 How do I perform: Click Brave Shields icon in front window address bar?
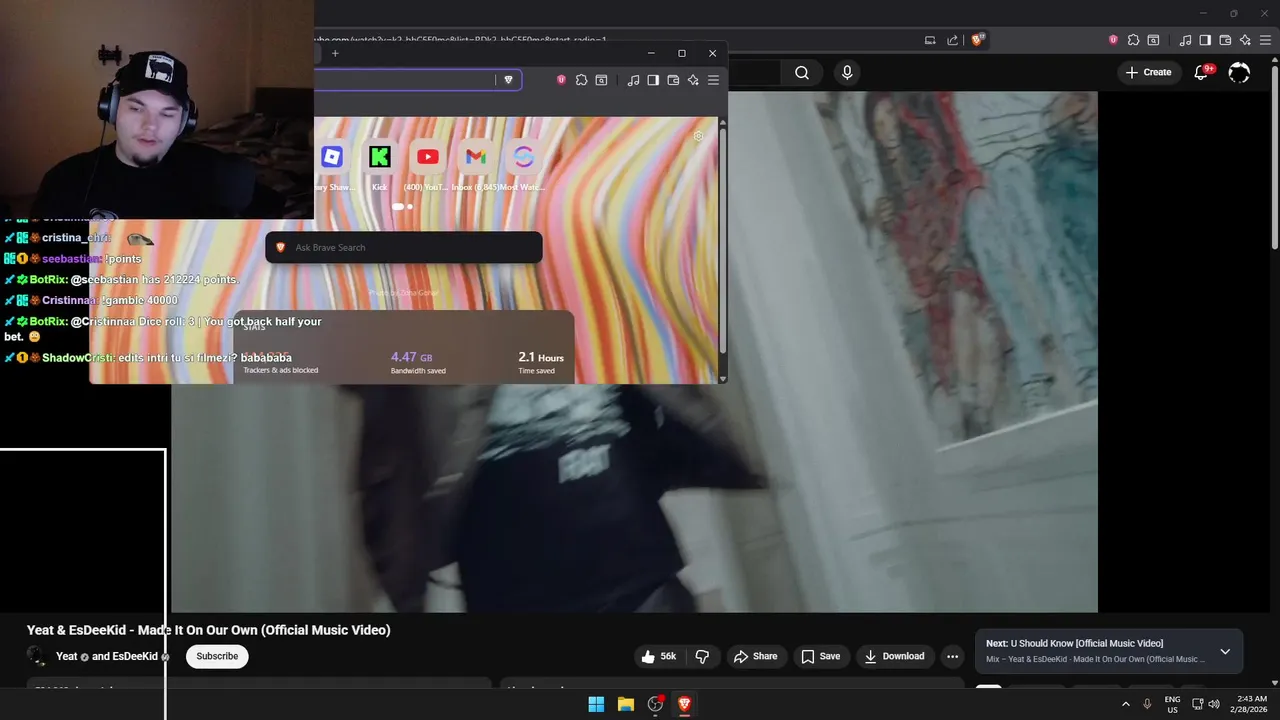point(508,80)
